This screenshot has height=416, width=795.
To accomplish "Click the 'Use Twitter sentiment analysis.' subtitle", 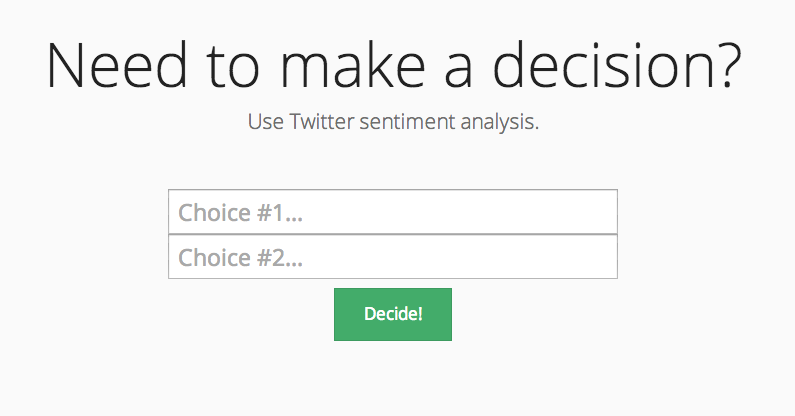I will coord(393,122).
